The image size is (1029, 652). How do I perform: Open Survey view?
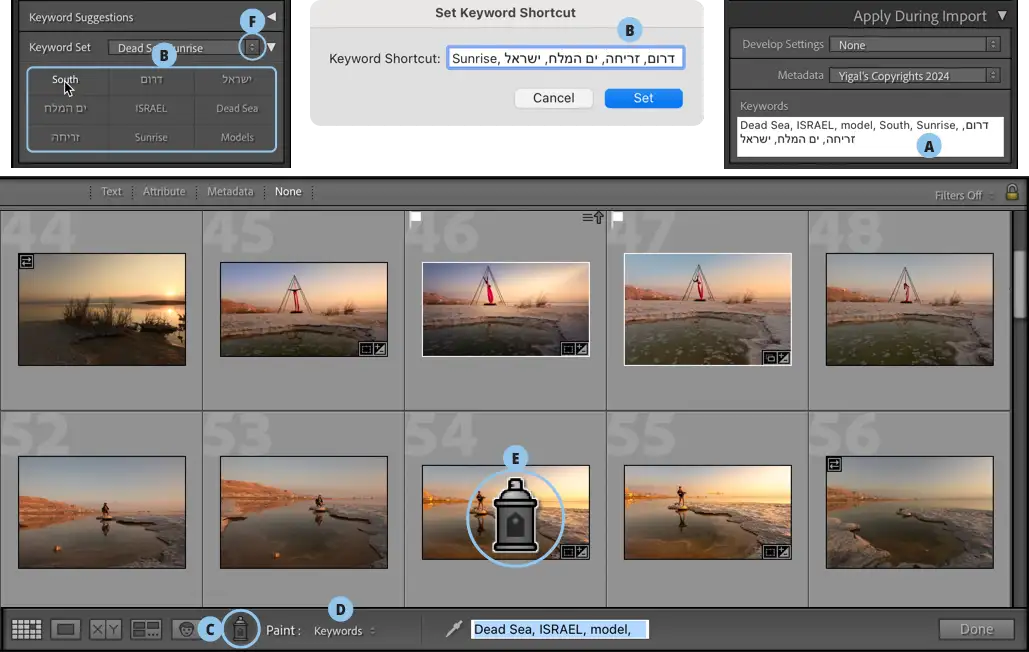tap(146, 629)
